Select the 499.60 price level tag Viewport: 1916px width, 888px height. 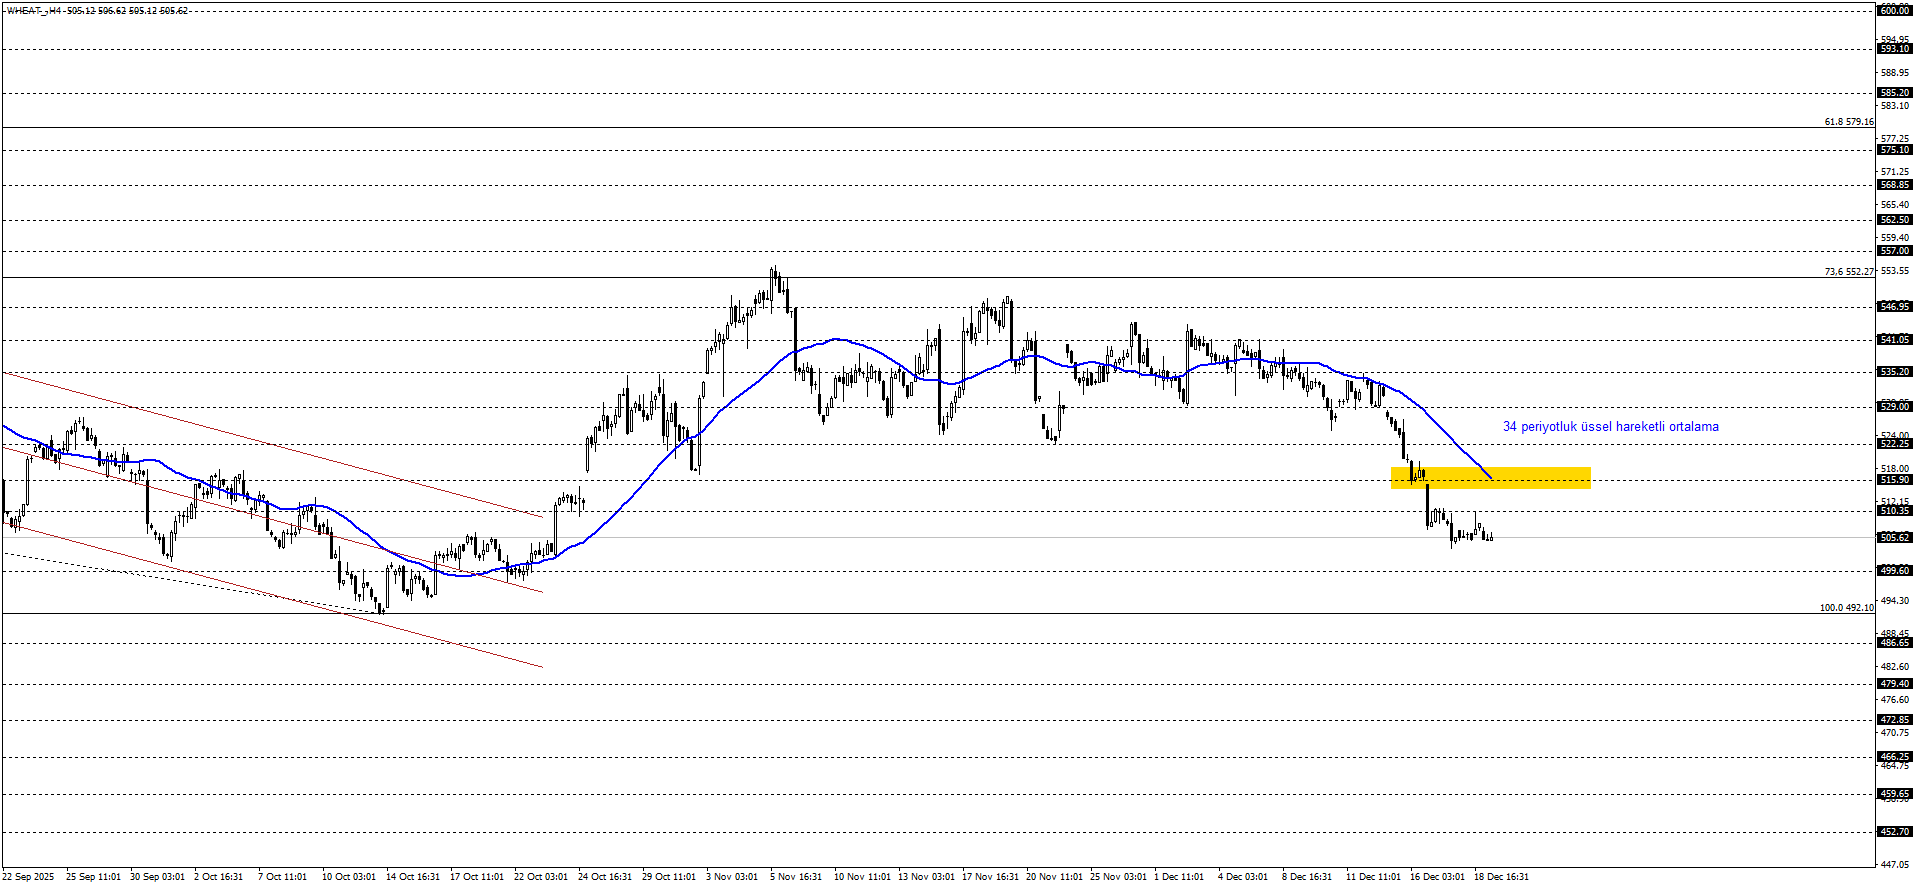click(x=1895, y=571)
